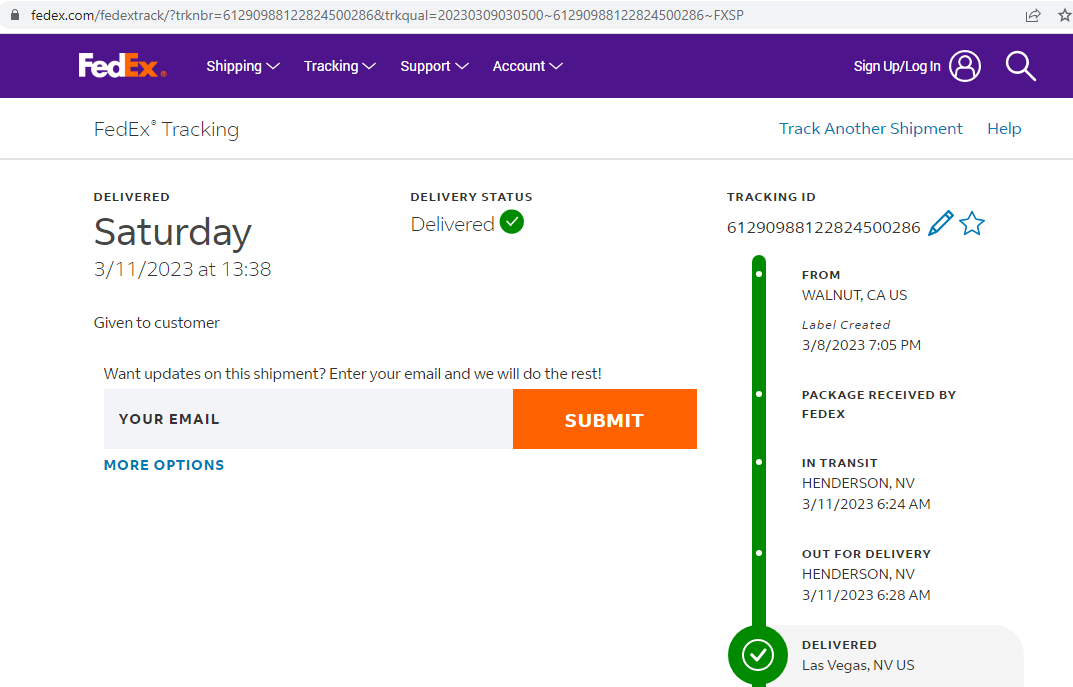Viewport: 1073px width, 687px height.
Task: Add shipment to watch list with star
Action: coord(972,224)
